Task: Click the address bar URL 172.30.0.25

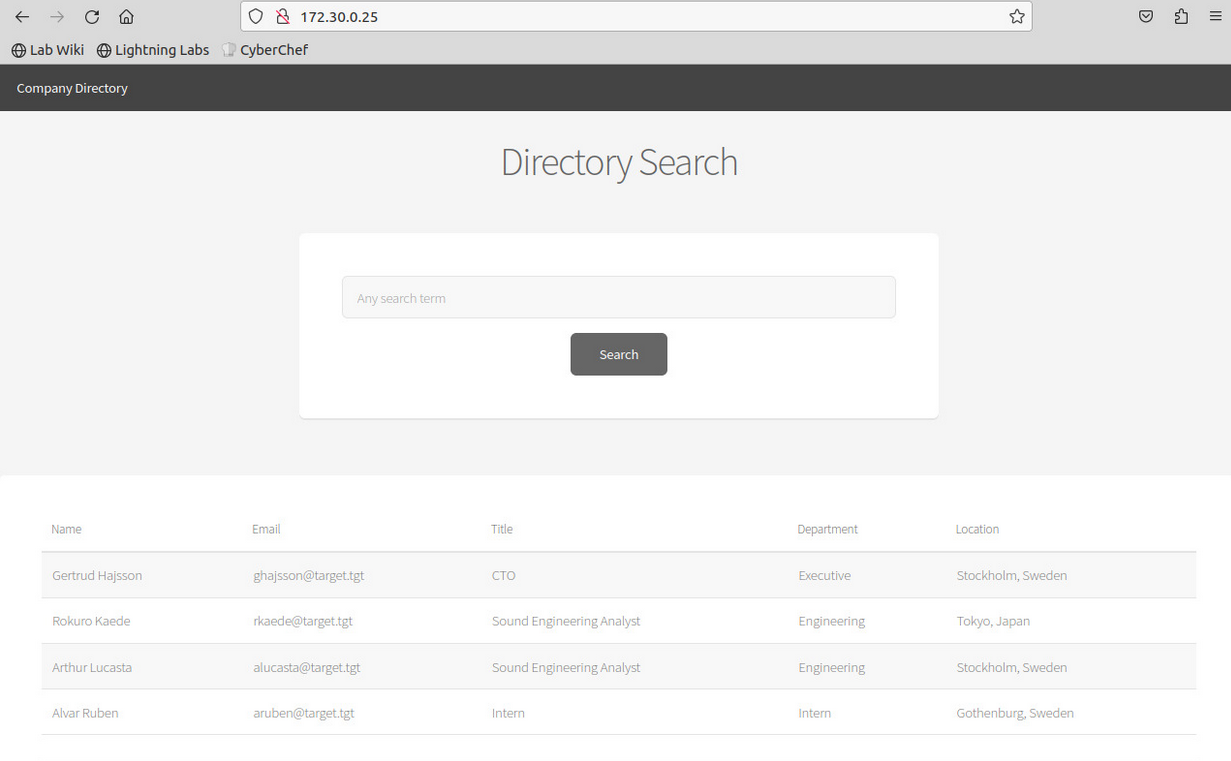Action: click(x=339, y=17)
